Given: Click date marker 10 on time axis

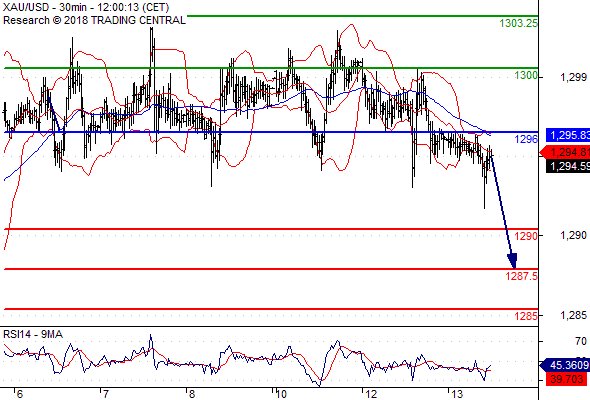Looking at the screenshot, I should [x=281, y=394].
